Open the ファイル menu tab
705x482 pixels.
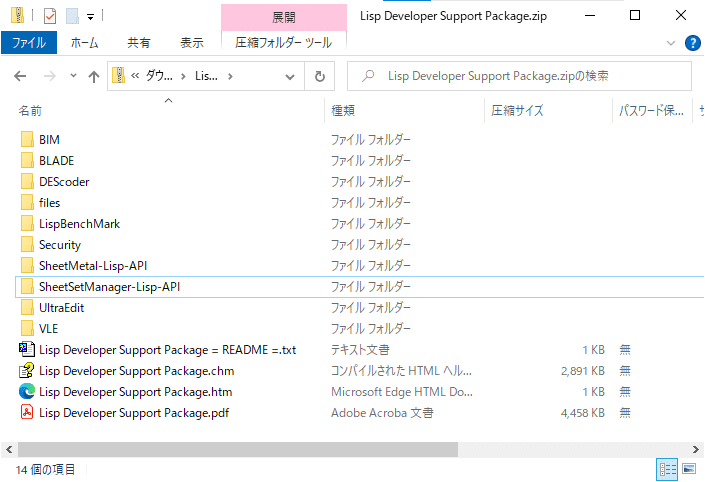click(29, 43)
